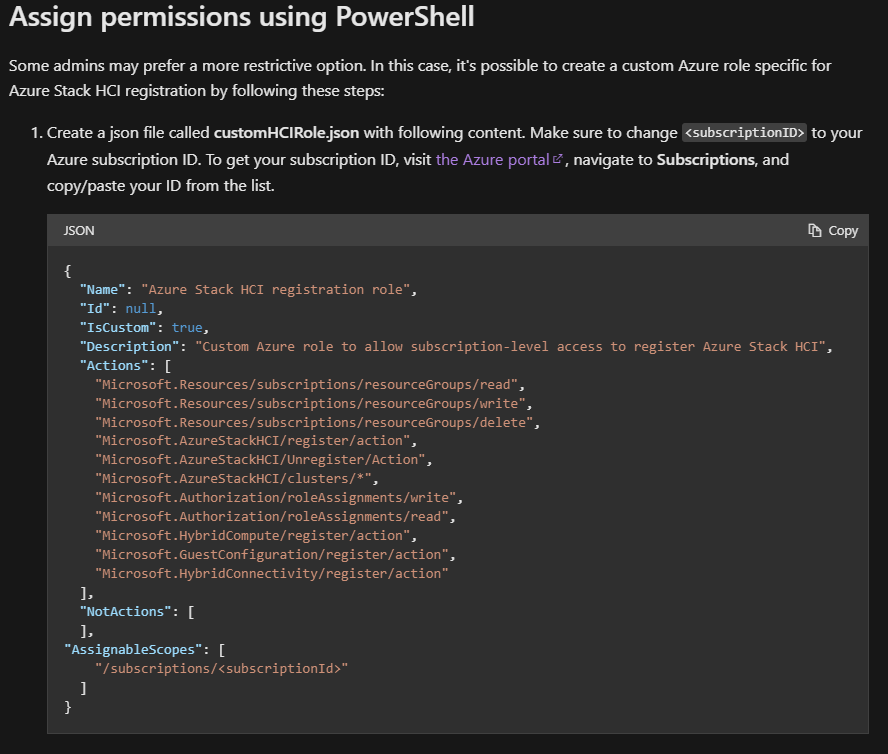Screen dimensions: 888x754
Task: Click the 'Assign permissions using PowerShell' heading
Action: click(242, 16)
